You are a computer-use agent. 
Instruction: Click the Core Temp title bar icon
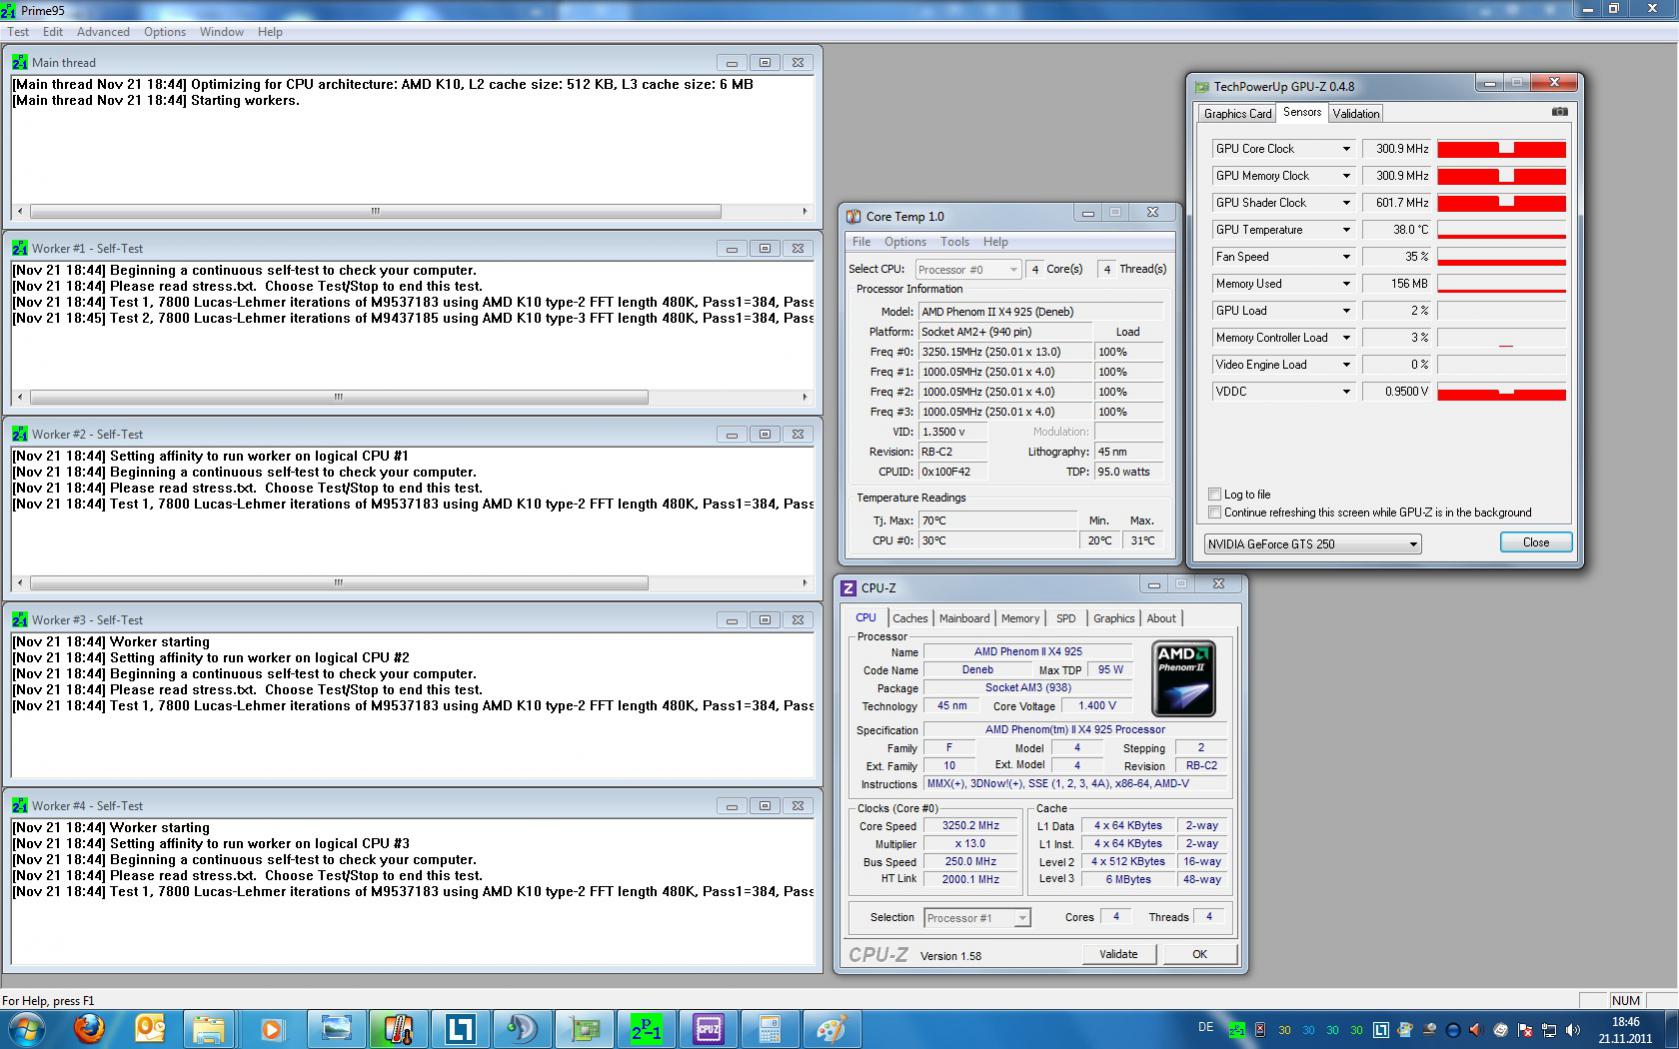[853, 216]
